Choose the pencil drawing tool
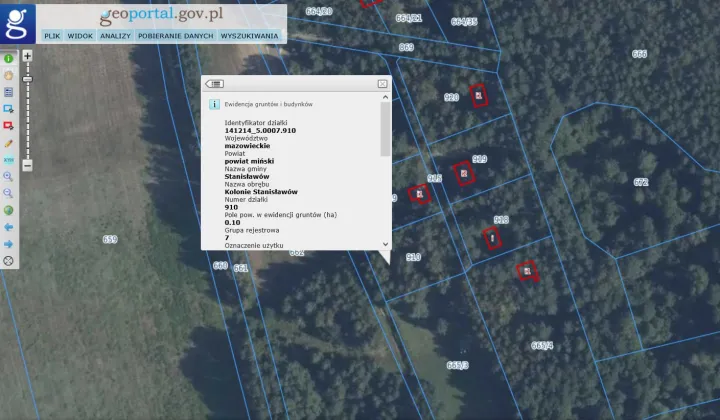The image size is (720, 420). point(8,143)
